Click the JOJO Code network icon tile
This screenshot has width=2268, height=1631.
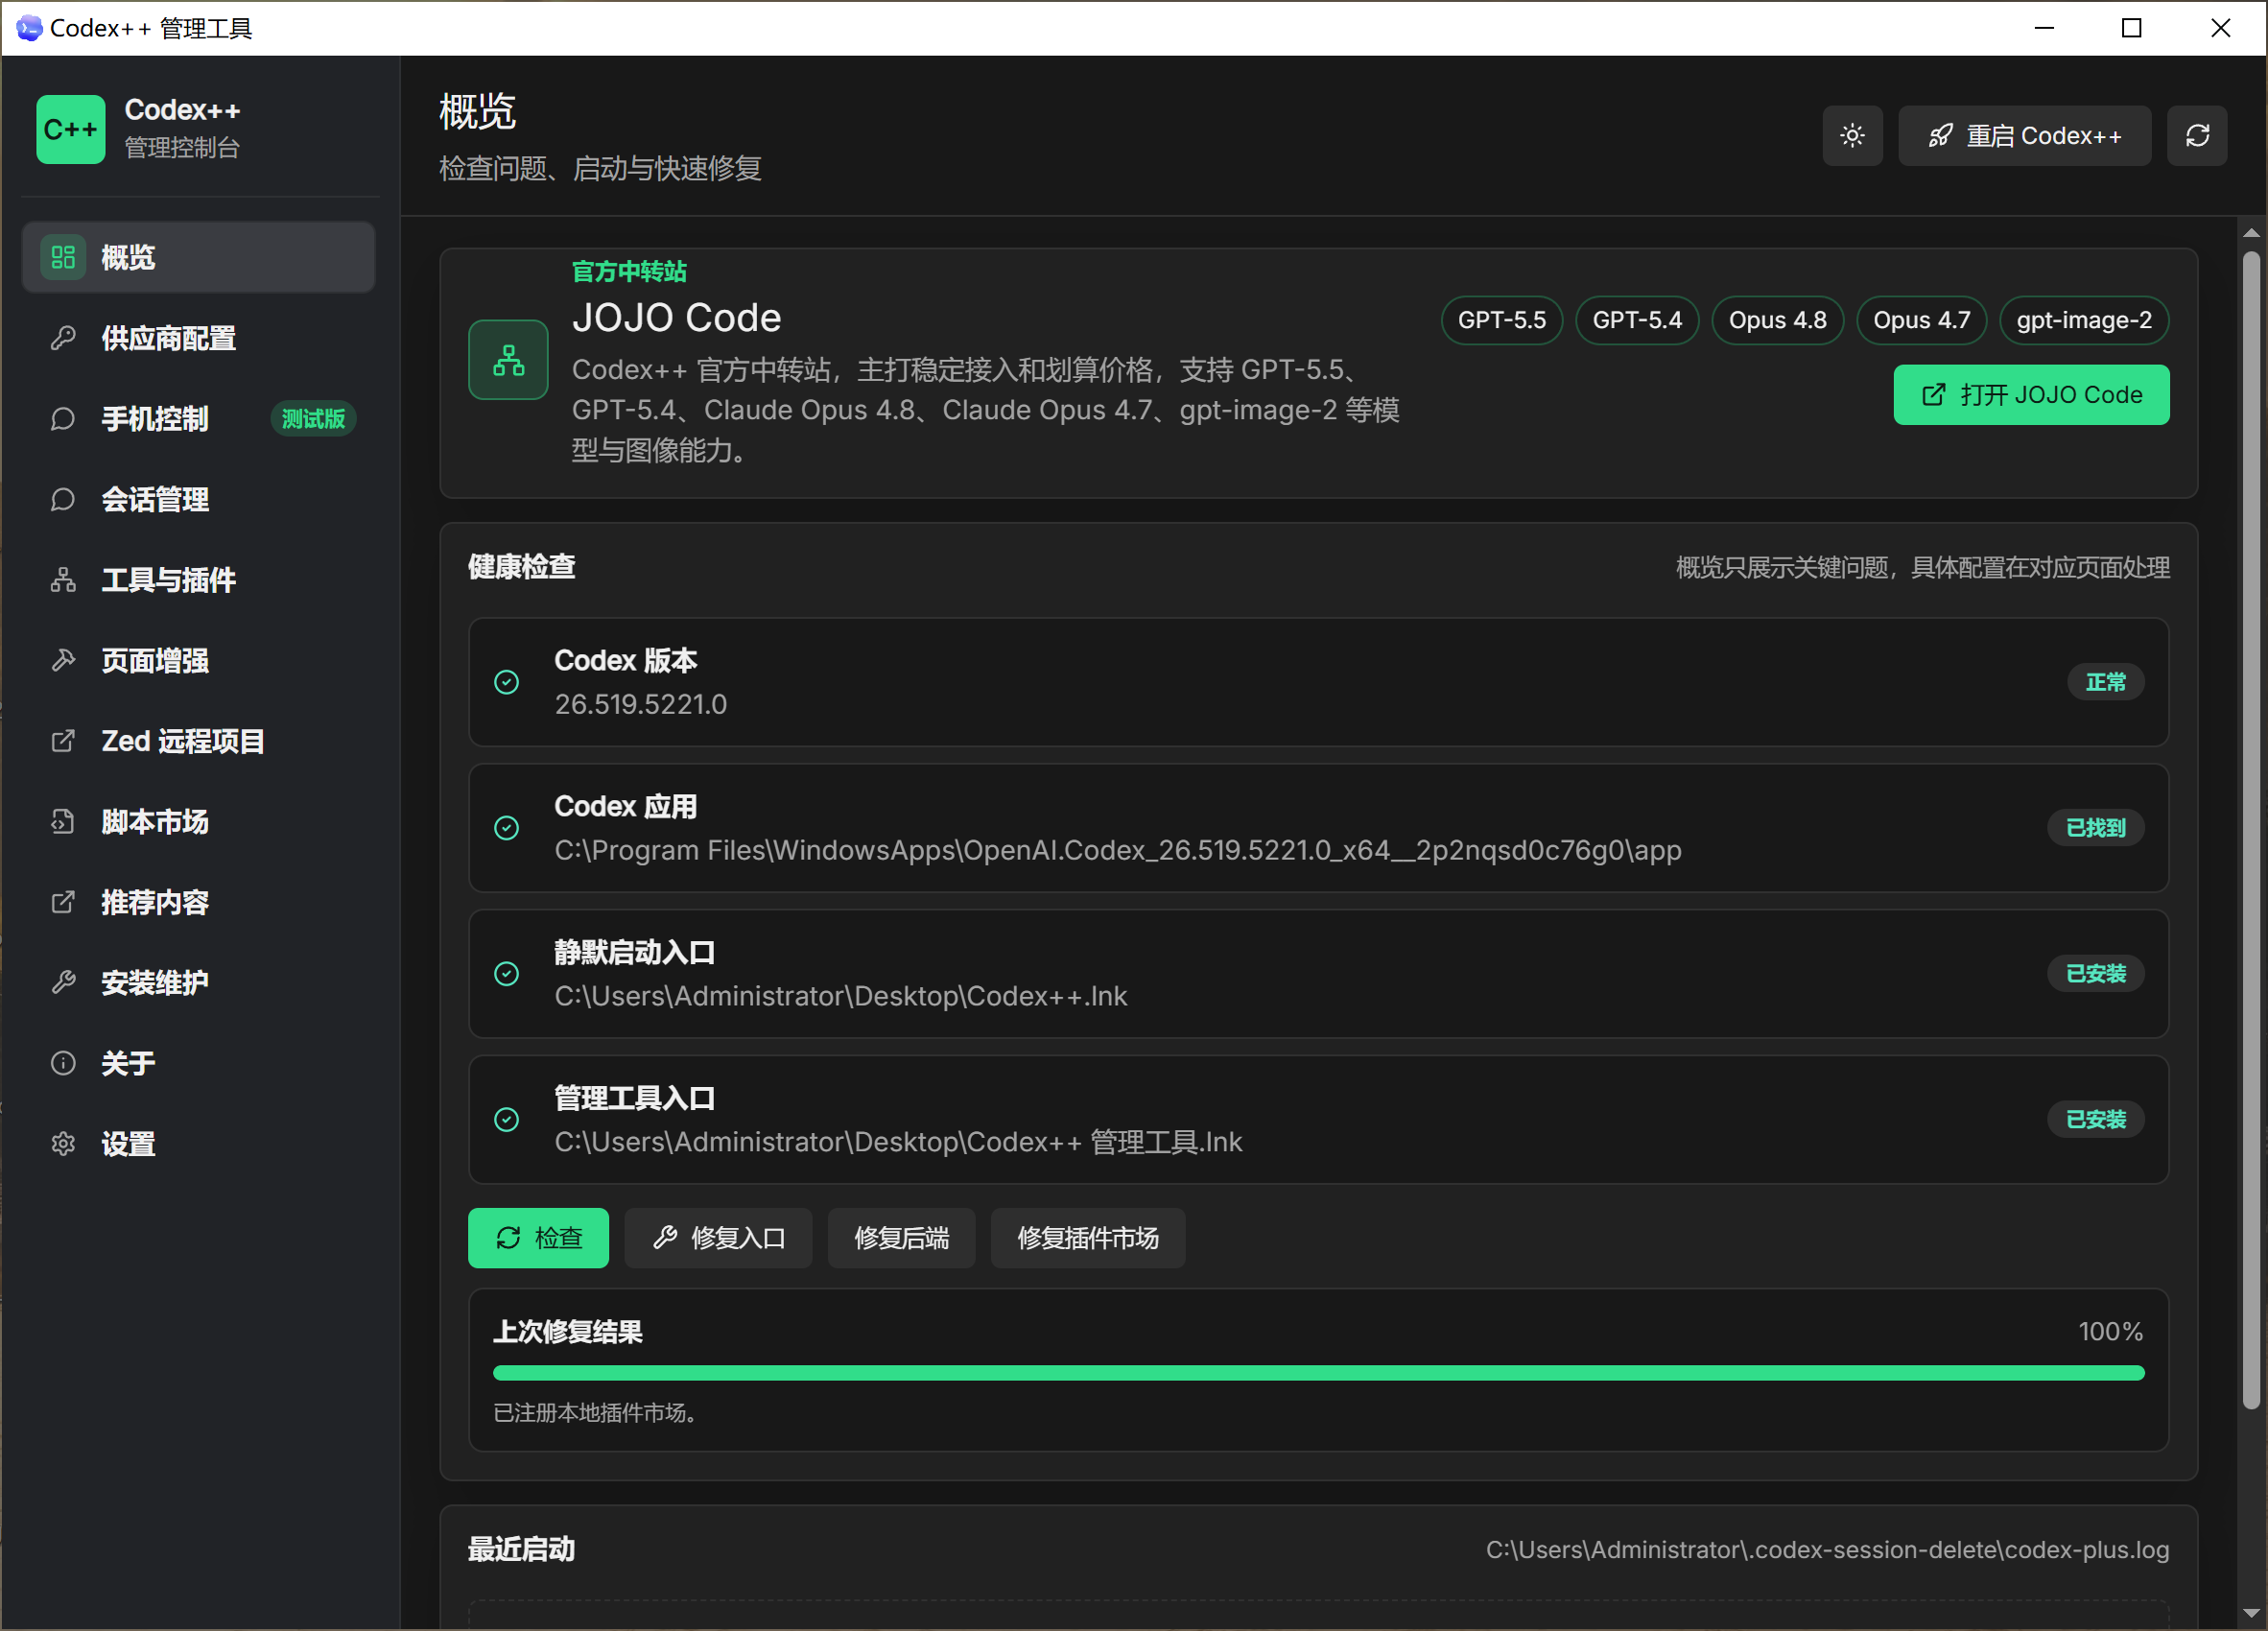(508, 360)
